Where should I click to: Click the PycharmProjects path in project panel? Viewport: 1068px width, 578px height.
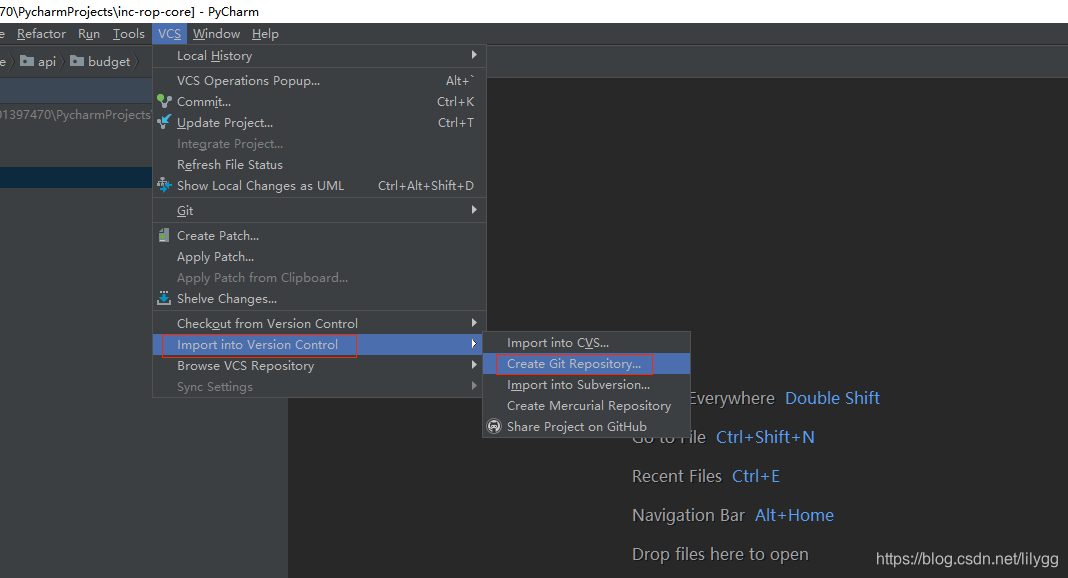pos(75,114)
